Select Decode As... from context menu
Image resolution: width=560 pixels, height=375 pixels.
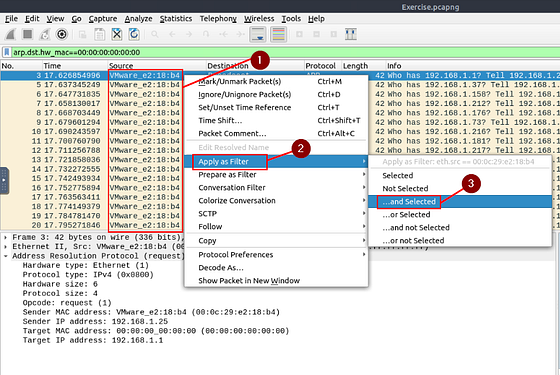pyautogui.click(x=276, y=268)
